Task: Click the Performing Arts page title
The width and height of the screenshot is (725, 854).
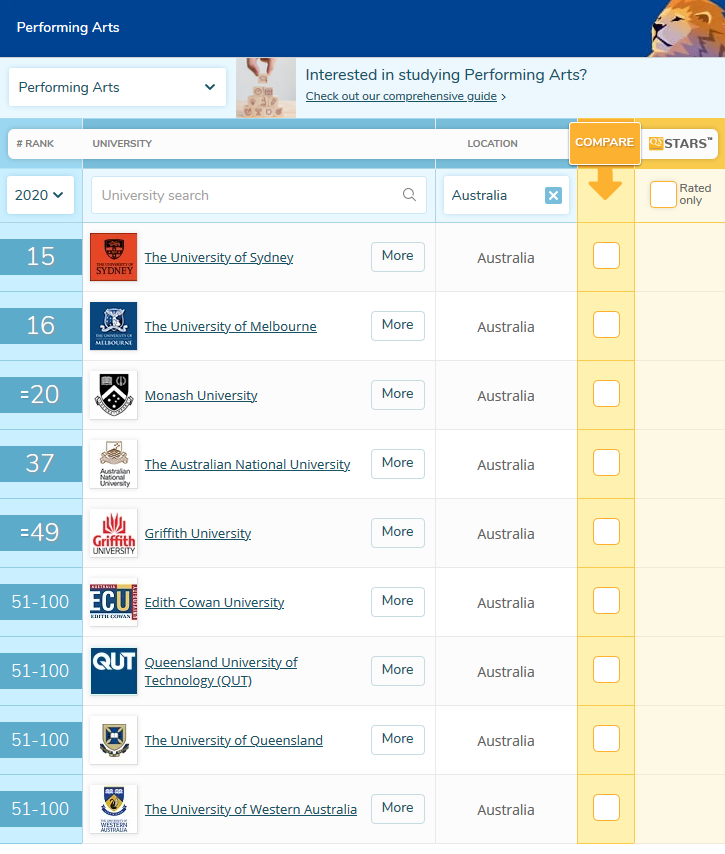Action: (x=68, y=27)
